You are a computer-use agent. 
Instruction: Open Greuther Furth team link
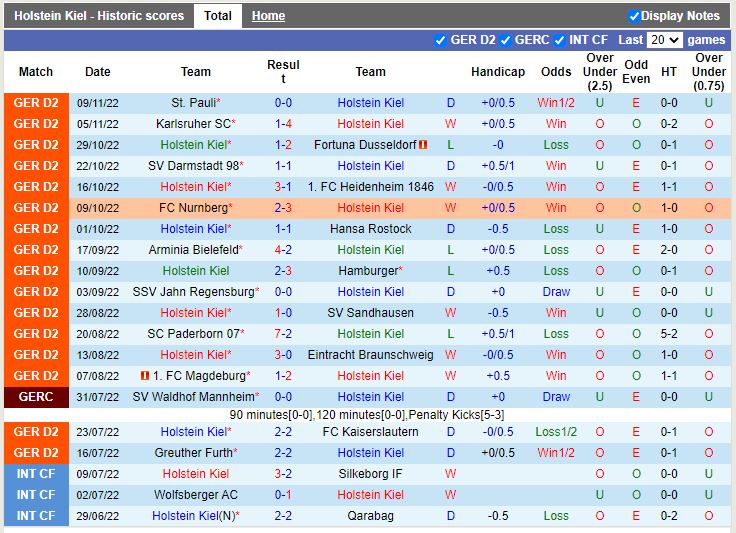(193, 453)
